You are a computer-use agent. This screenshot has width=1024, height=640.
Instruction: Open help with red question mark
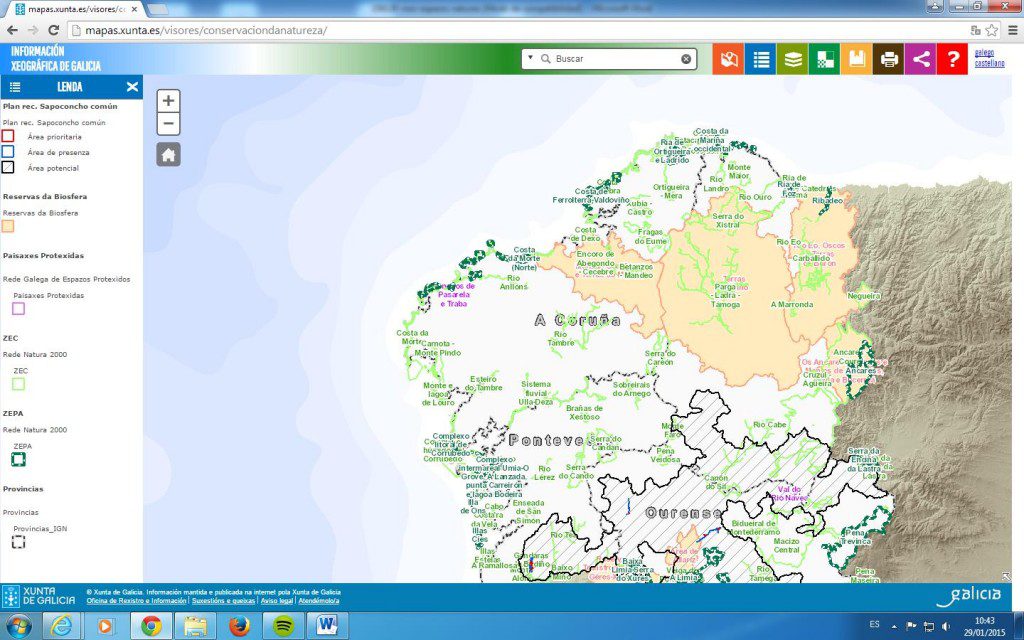[x=953, y=59]
